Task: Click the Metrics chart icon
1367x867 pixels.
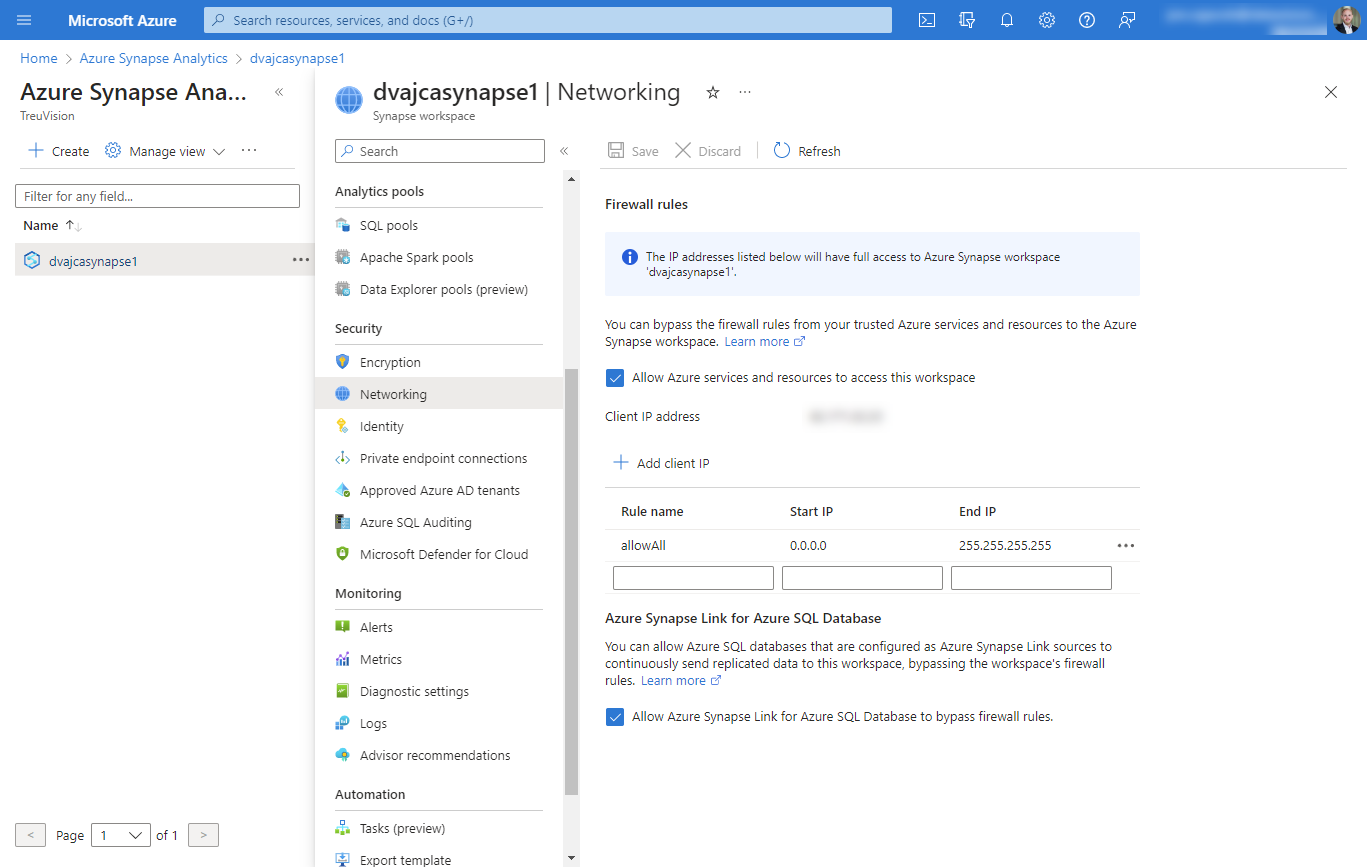Action: tap(343, 659)
